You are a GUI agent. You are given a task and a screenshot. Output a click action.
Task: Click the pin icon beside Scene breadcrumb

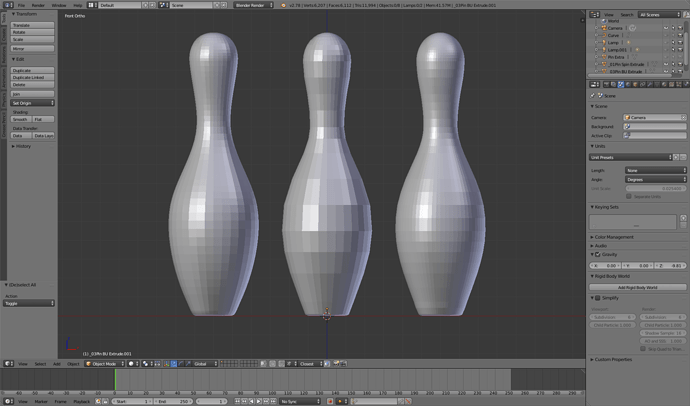[x=593, y=95]
